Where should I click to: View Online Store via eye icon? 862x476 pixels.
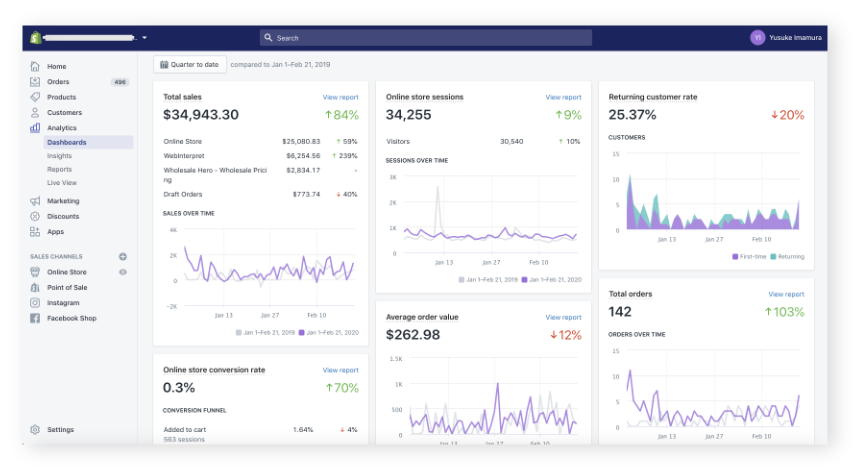coord(123,272)
